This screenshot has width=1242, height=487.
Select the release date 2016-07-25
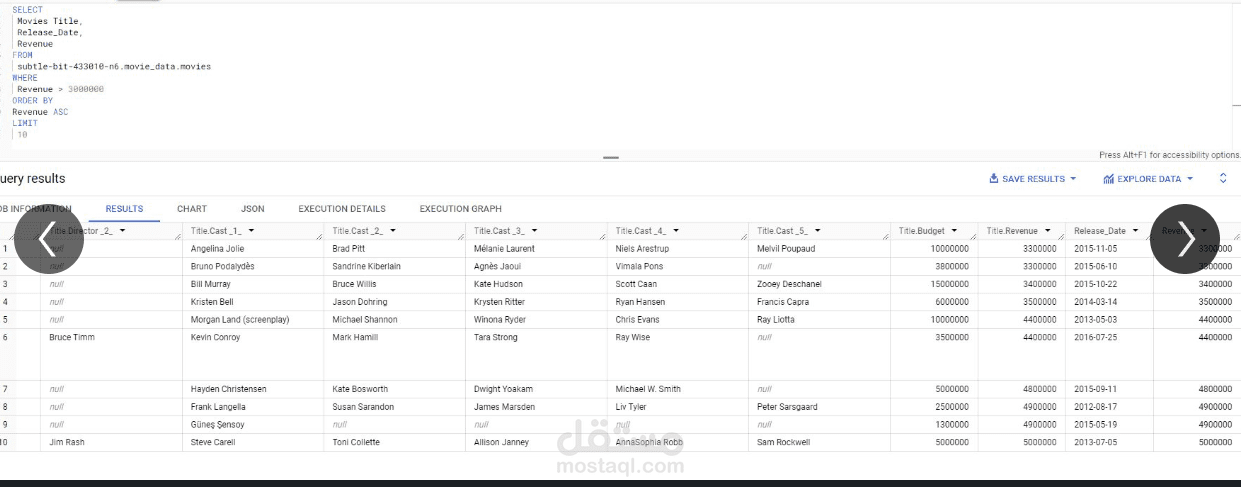pos(1096,338)
